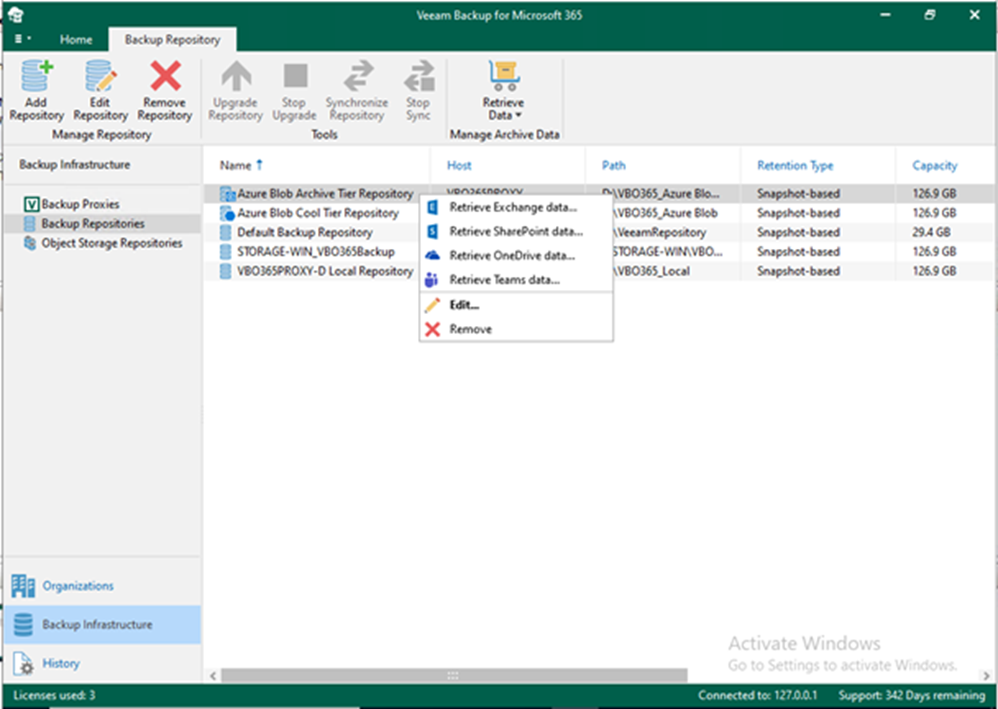Click icon of Default Backup Repository
The width and height of the screenshot is (998, 709).
[x=225, y=232]
